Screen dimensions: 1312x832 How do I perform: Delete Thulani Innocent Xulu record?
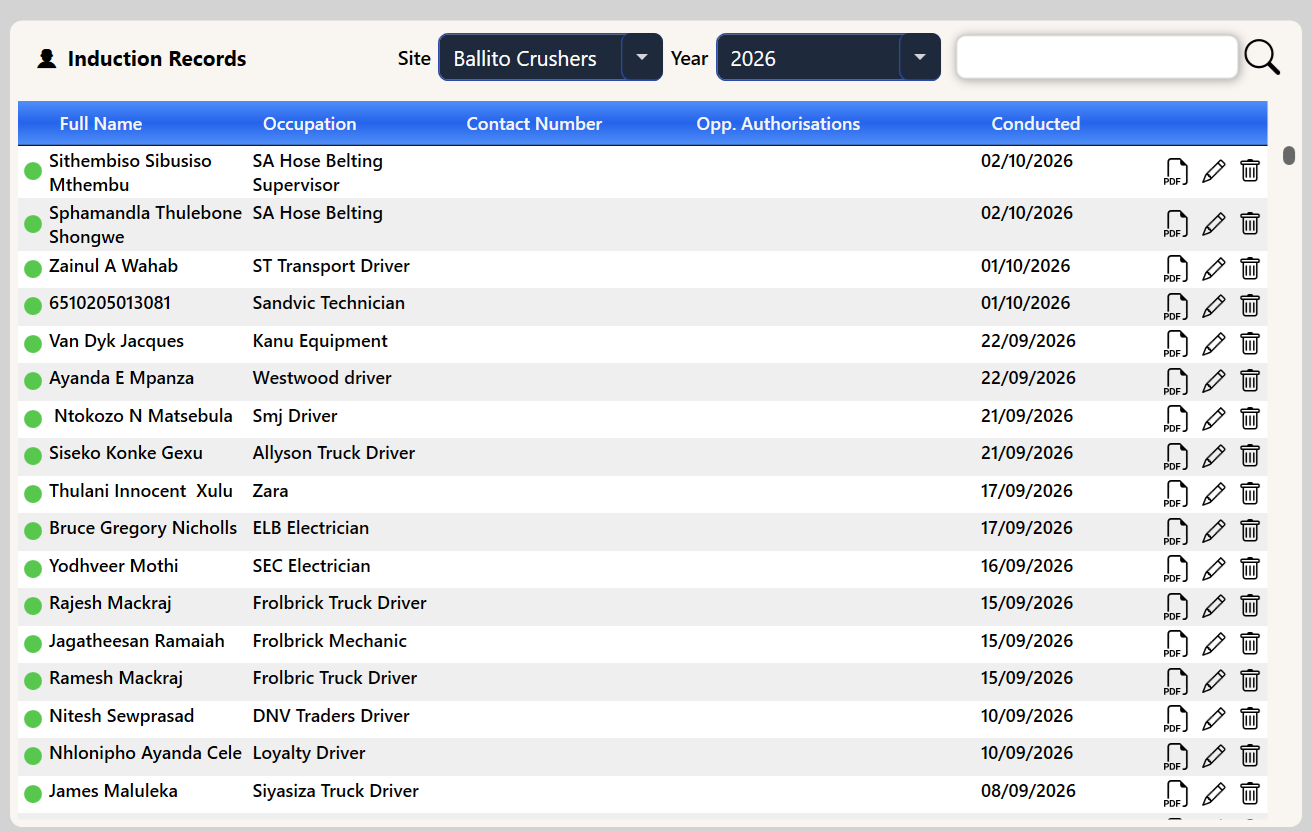tap(1250, 493)
